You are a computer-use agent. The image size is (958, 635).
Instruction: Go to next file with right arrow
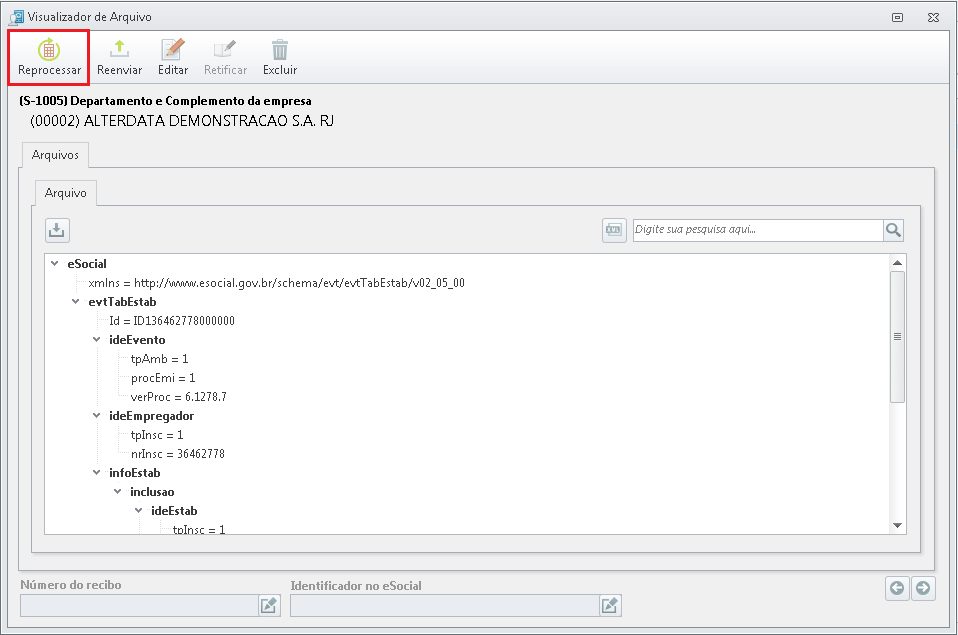923,588
